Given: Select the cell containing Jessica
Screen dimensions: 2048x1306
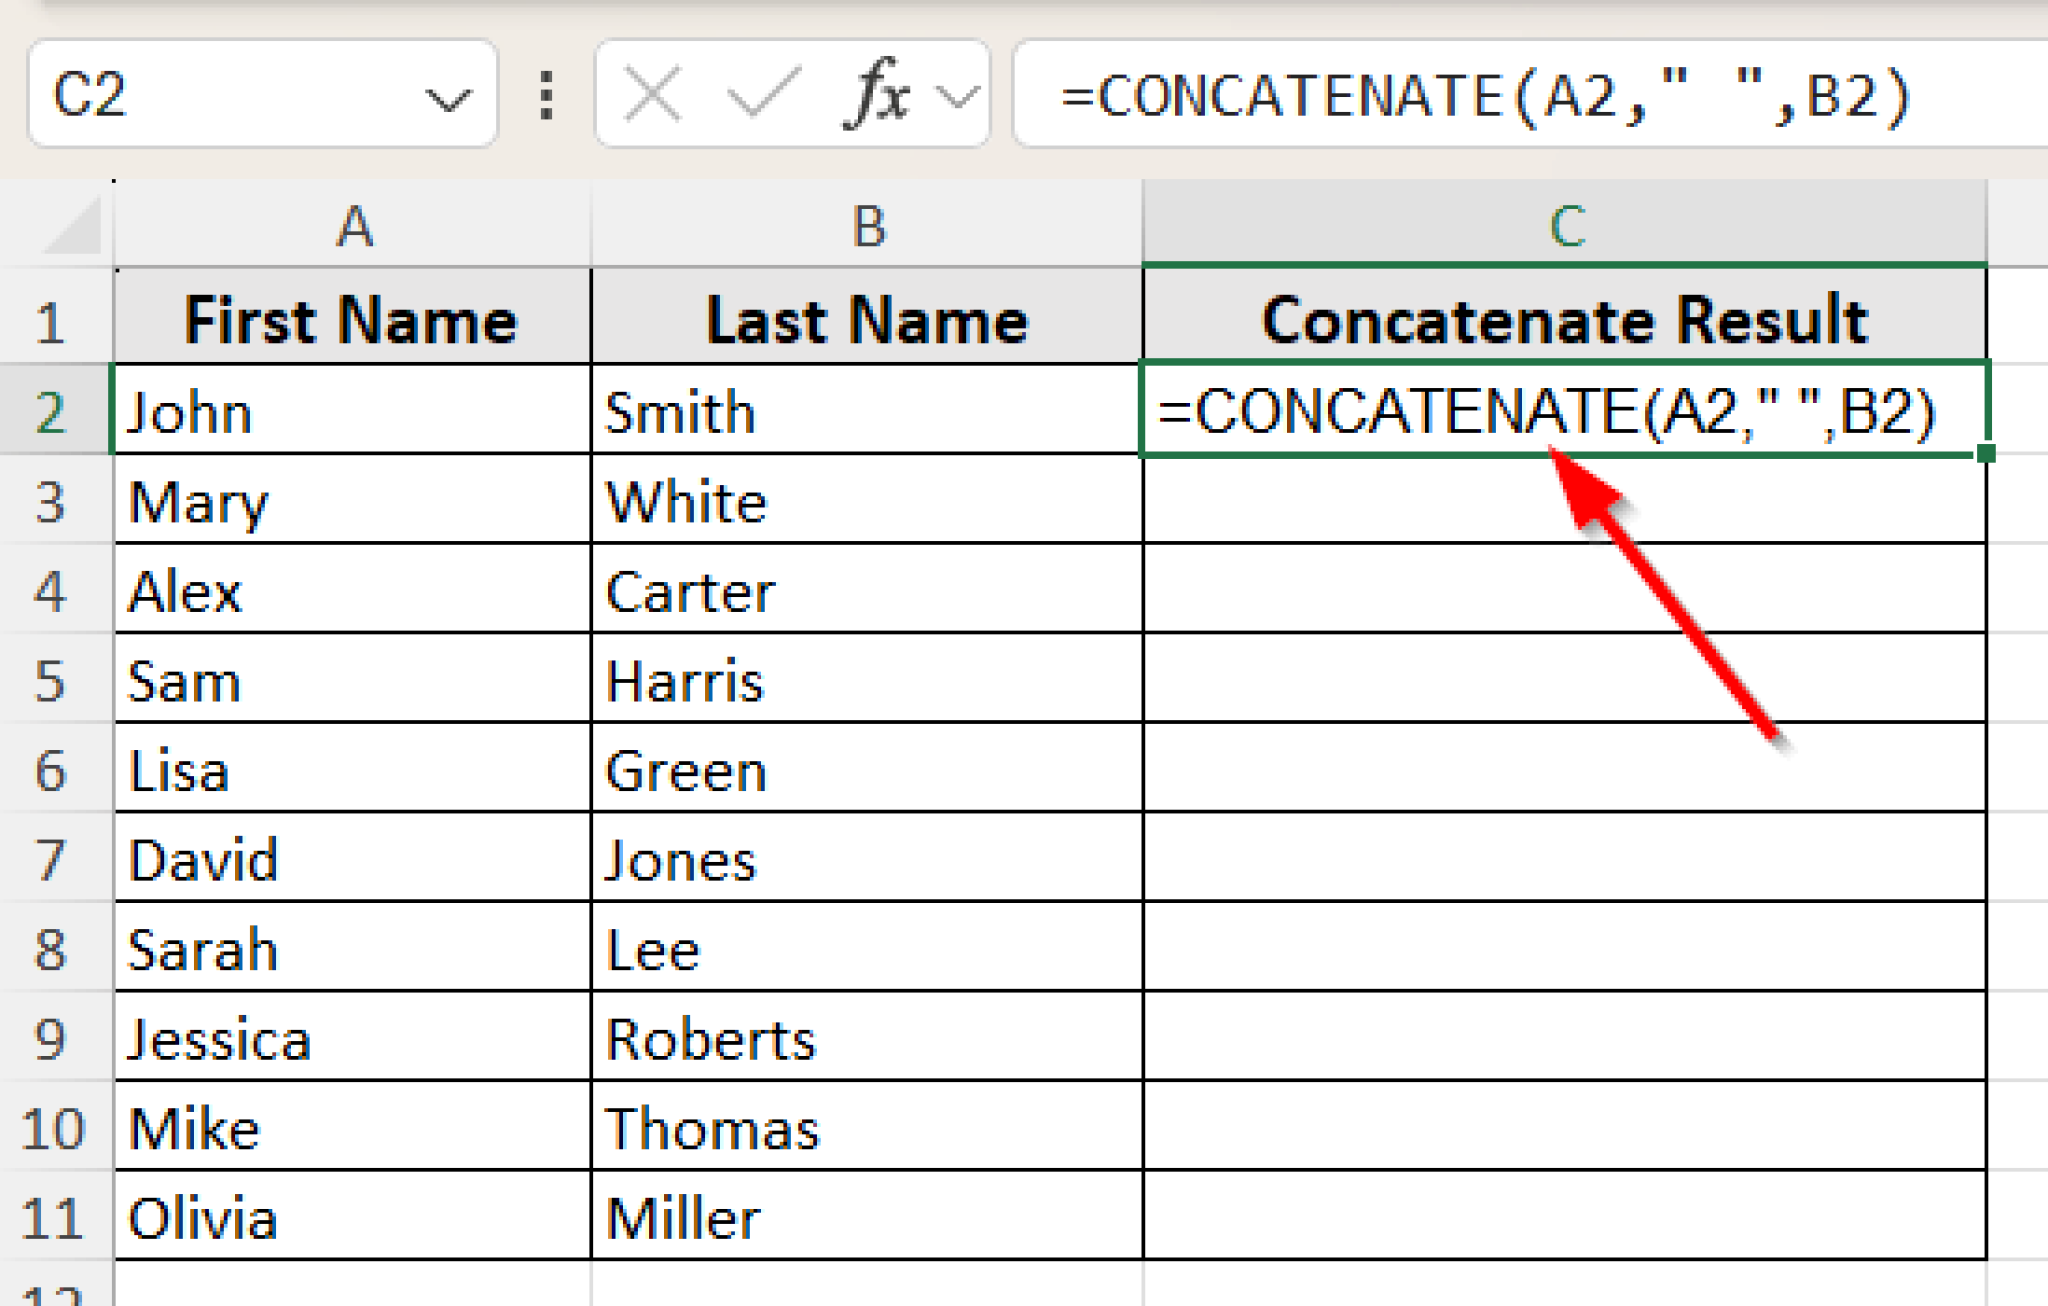Looking at the screenshot, I should pyautogui.click(x=352, y=1039).
